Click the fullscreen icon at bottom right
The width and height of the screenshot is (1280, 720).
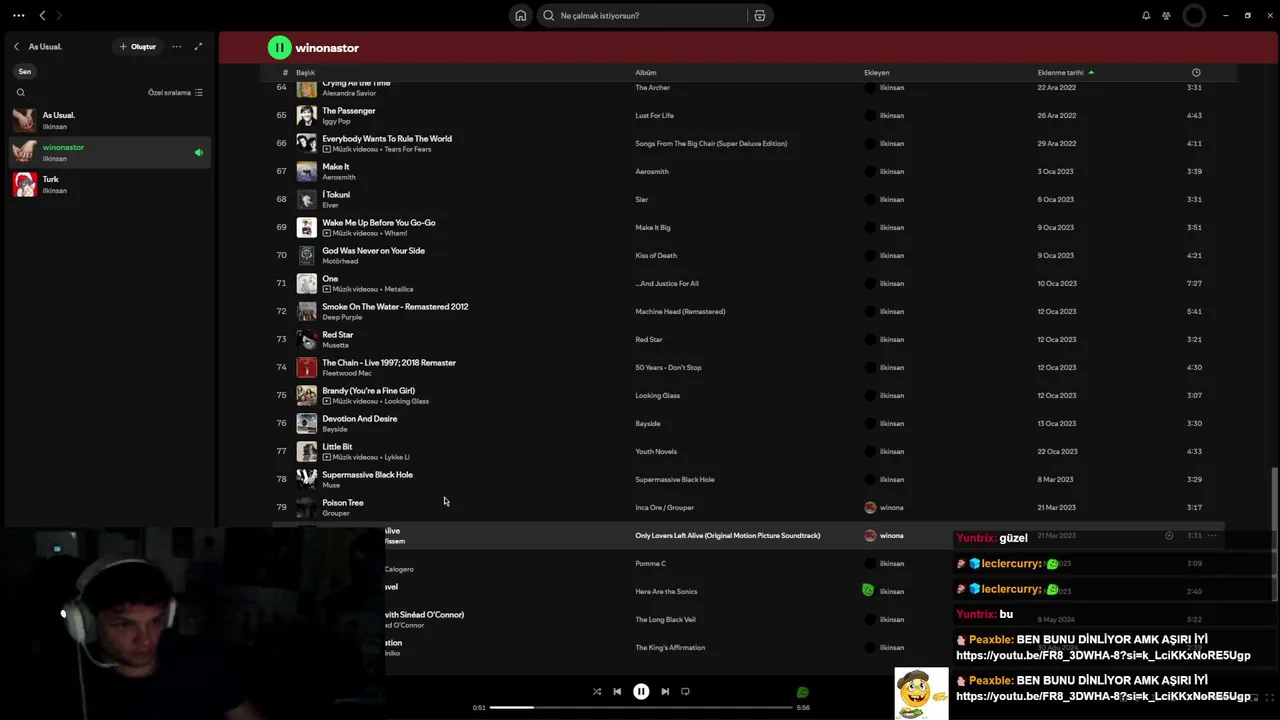pos(1270,697)
